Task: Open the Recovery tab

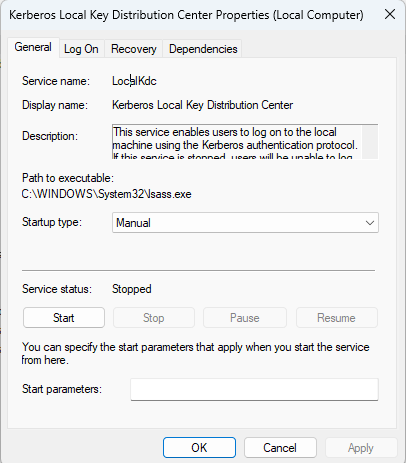Action: [x=134, y=49]
